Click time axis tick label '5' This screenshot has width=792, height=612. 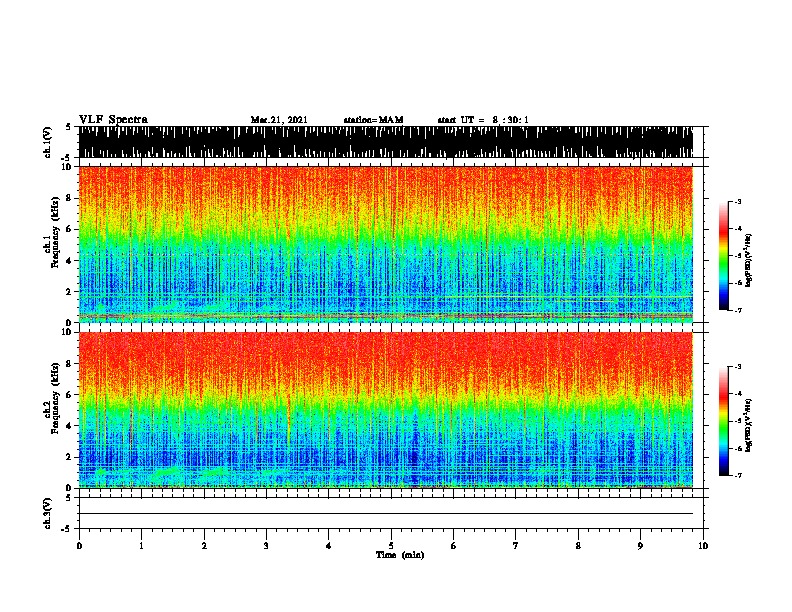[391, 546]
